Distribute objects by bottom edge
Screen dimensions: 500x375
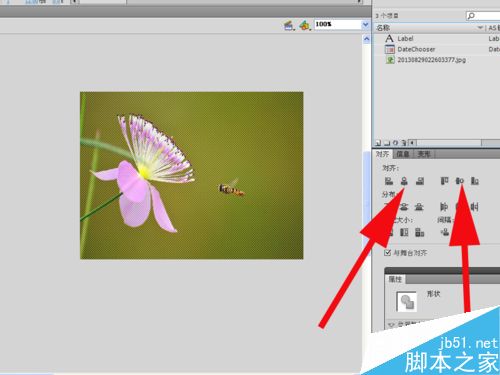419,207
